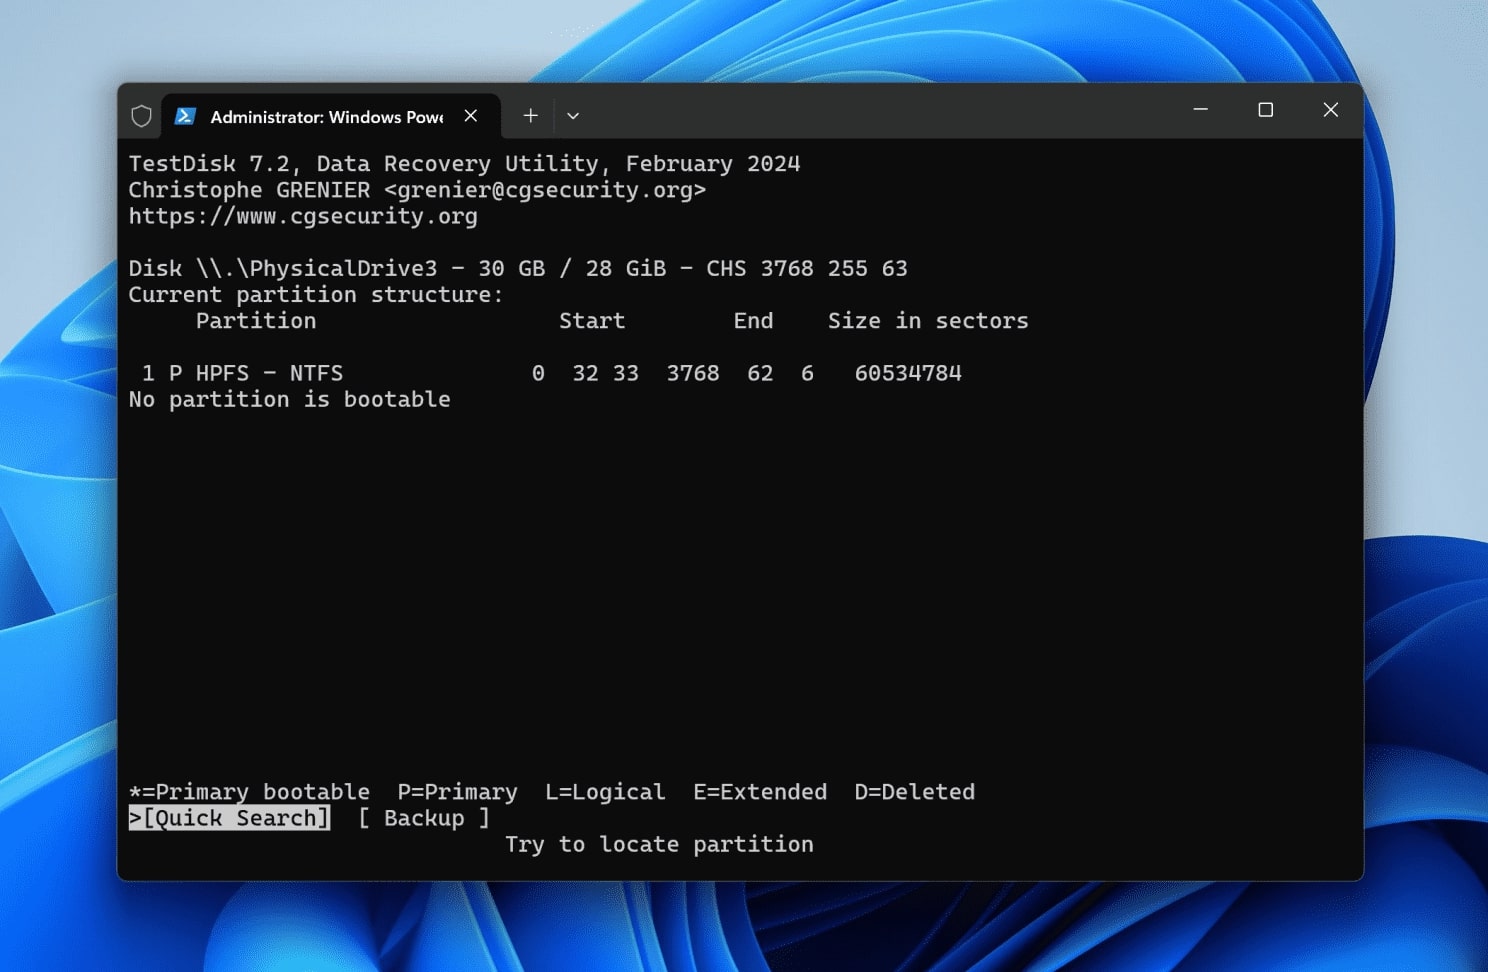Viewport: 1488px width, 972px height.
Task: Select the Administrator: Windows PowerShell tab
Action: pyautogui.click(x=330, y=116)
